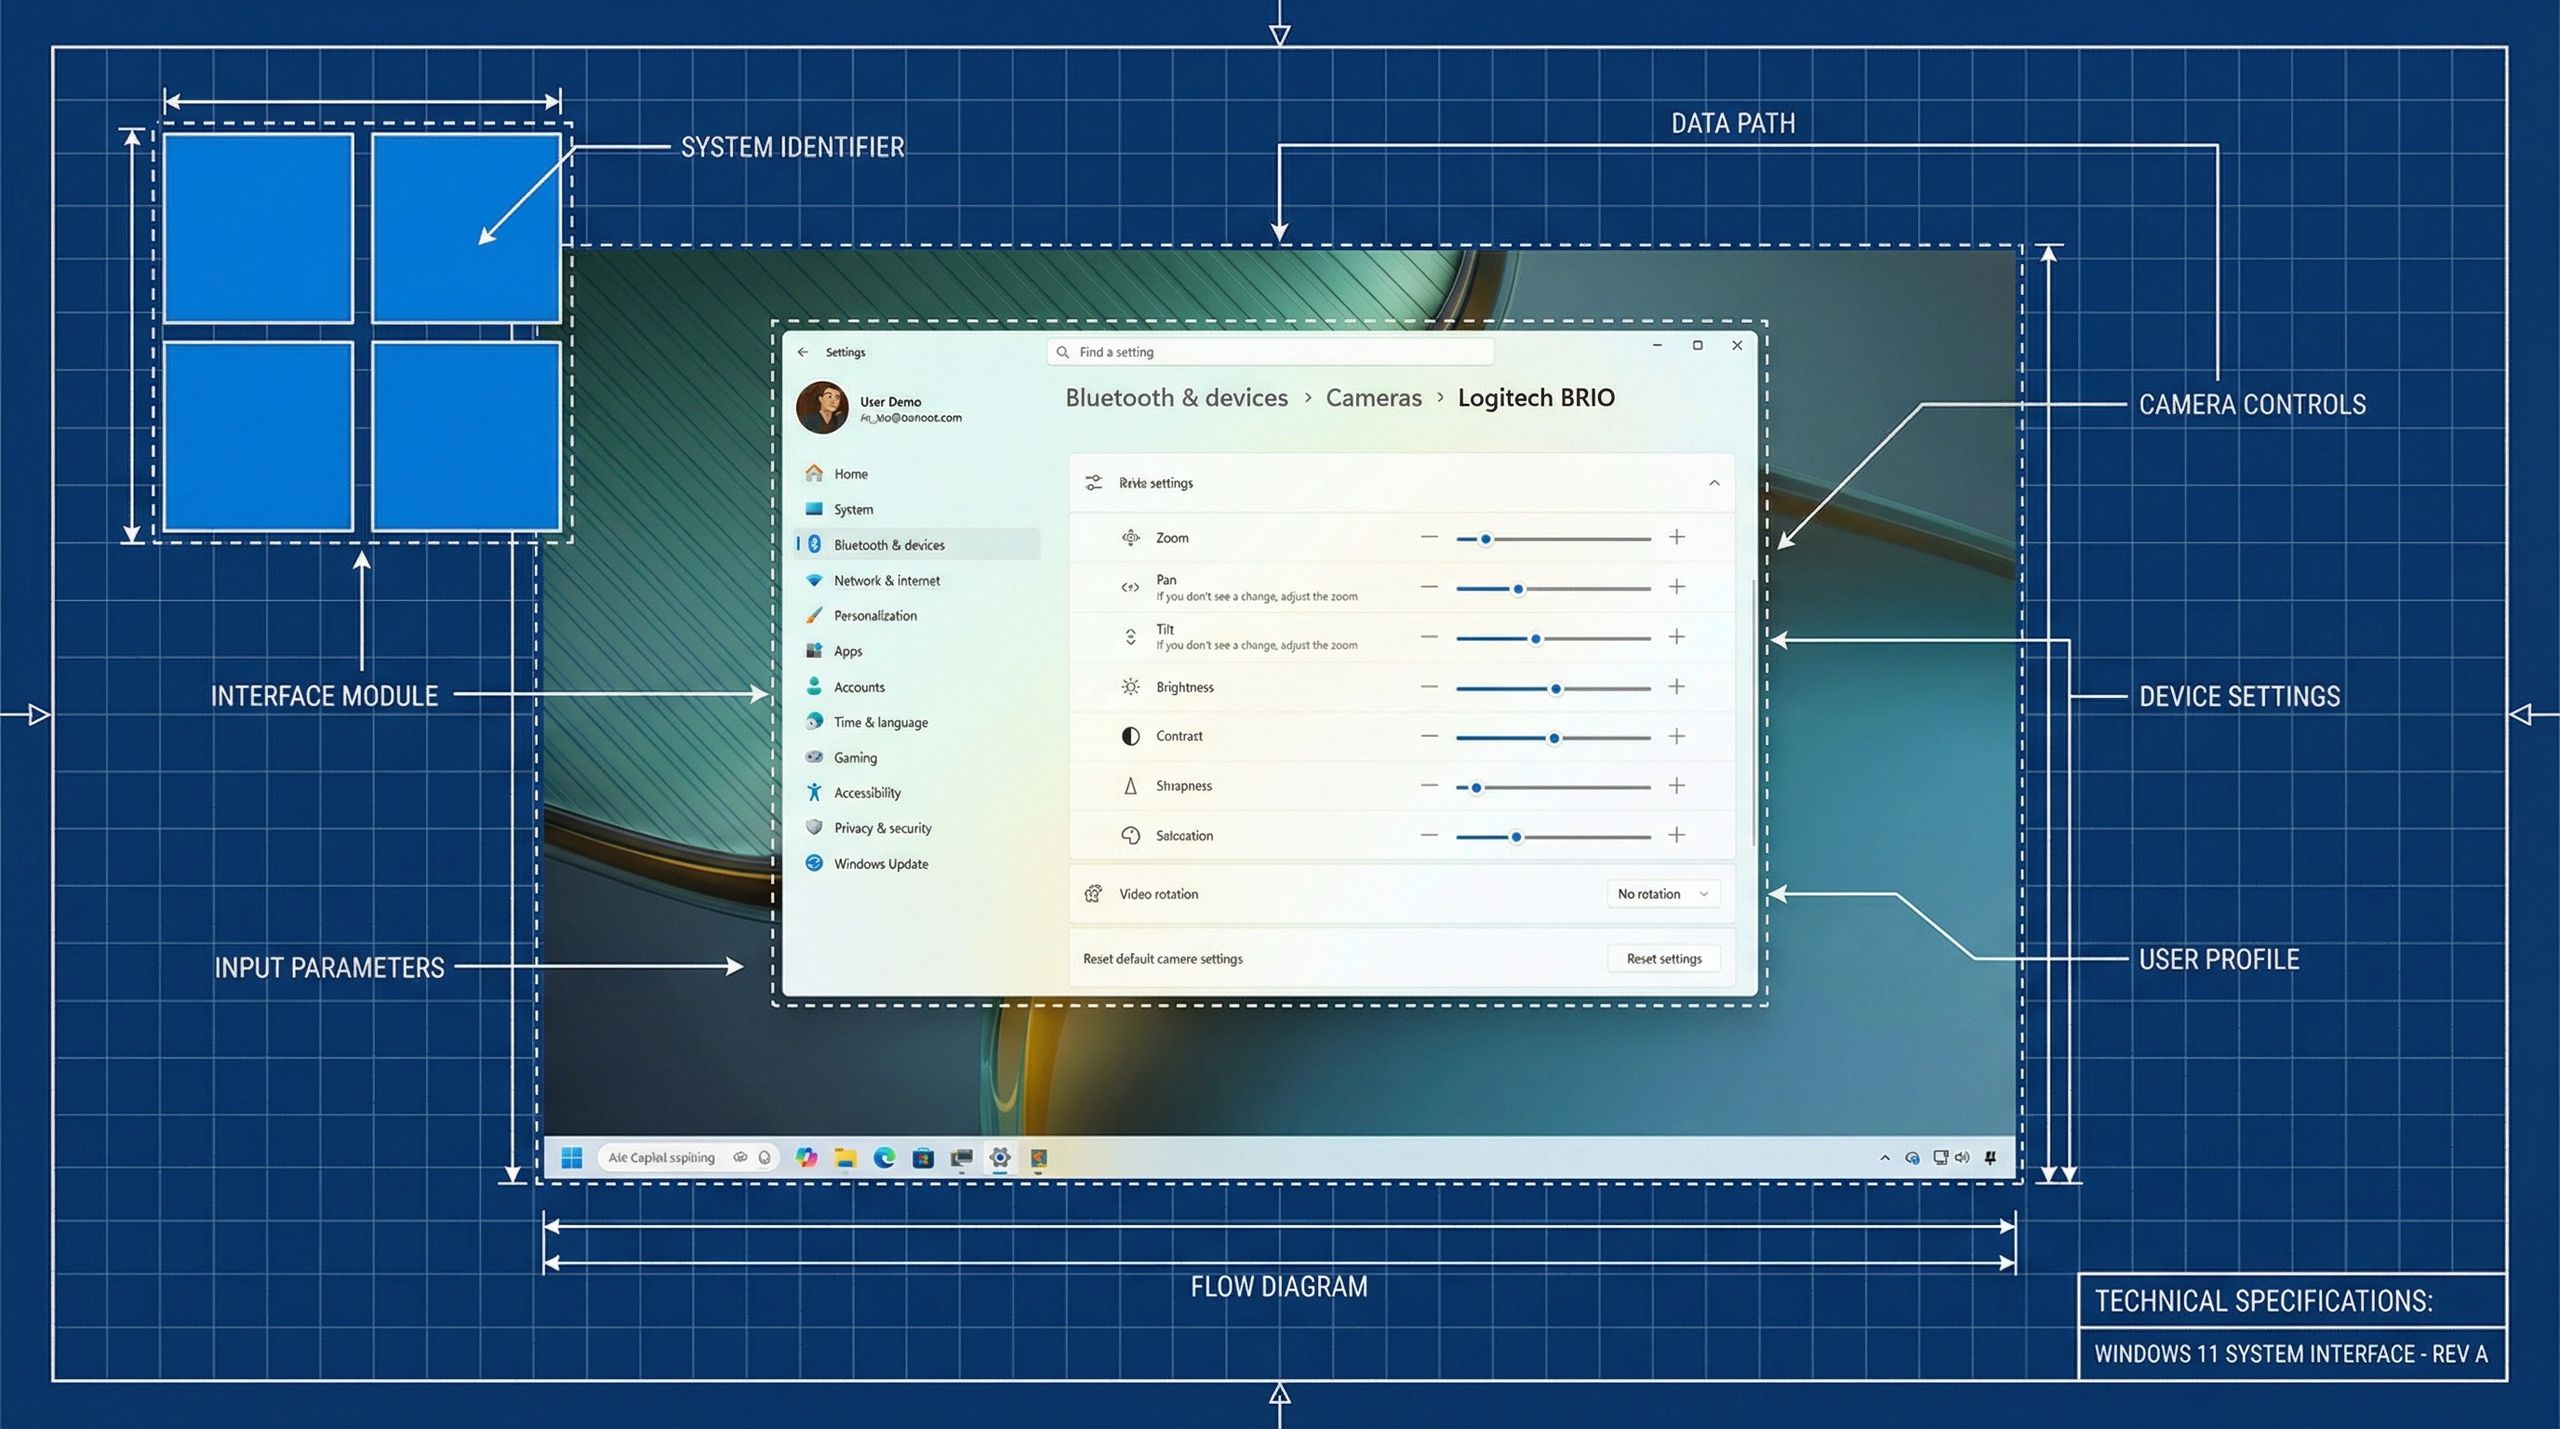Click the Accessibility sidebar icon
This screenshot has width=2560, height=1429.
(x=814, y=792)
